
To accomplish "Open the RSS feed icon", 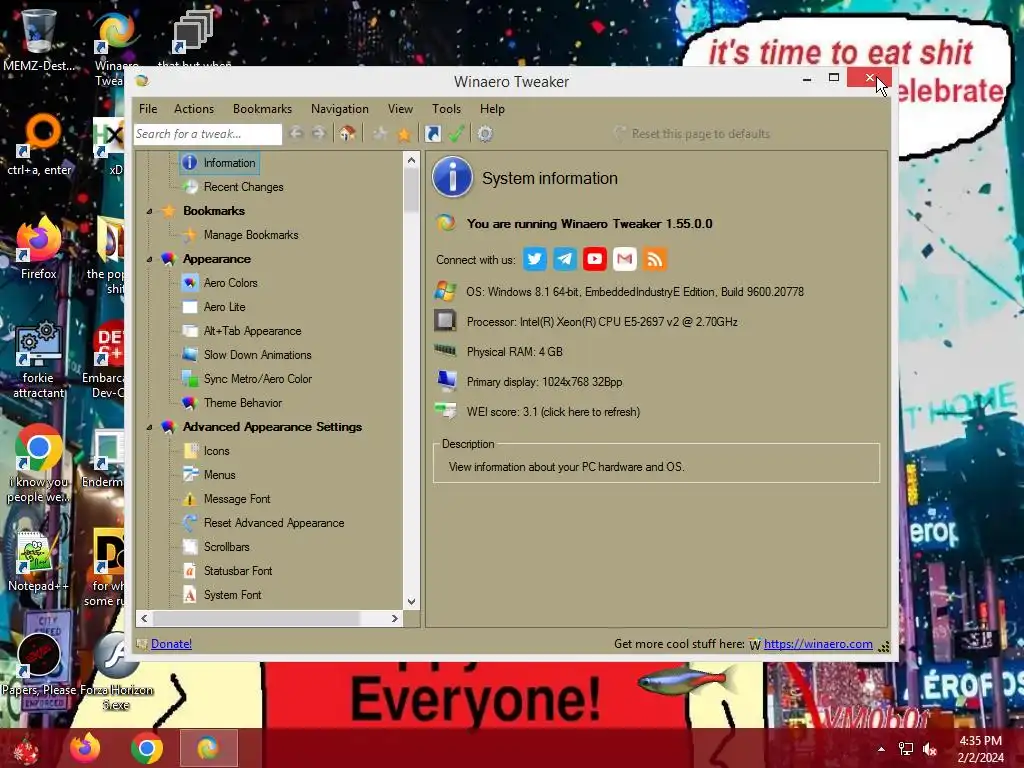I will 654,259.
